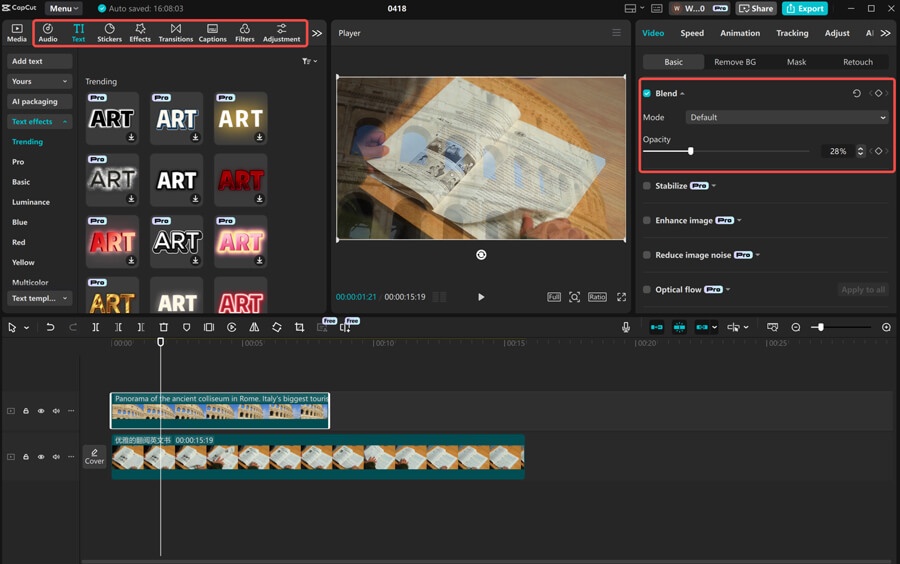Click the Reset Blend circular arrow

click(856, 93)
